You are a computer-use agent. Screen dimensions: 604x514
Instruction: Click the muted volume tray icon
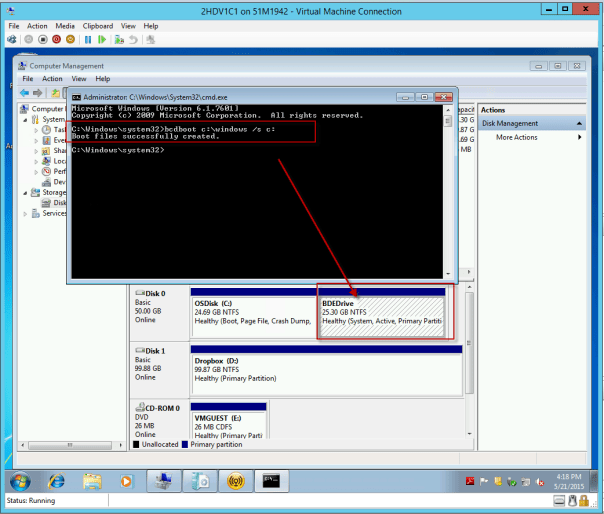pyautogui.click(x=540, y=482)
